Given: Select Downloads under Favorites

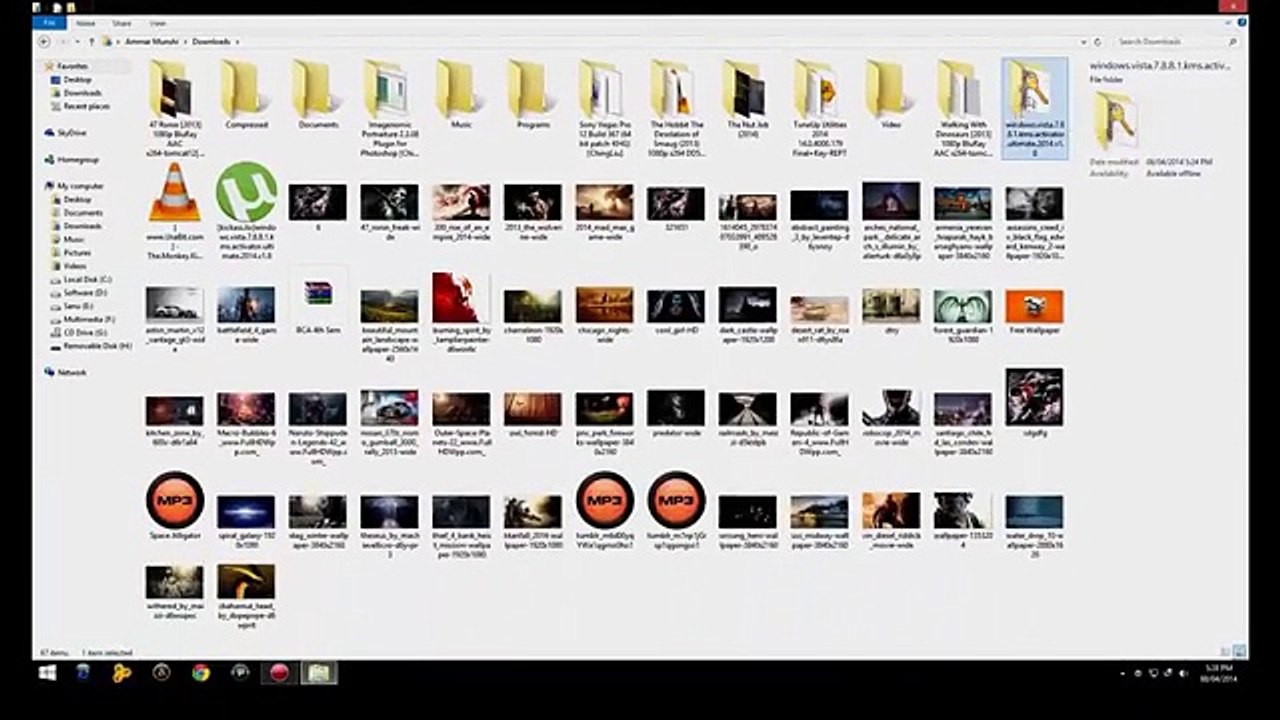Looking at the screenshot, I should click(82, 93).
